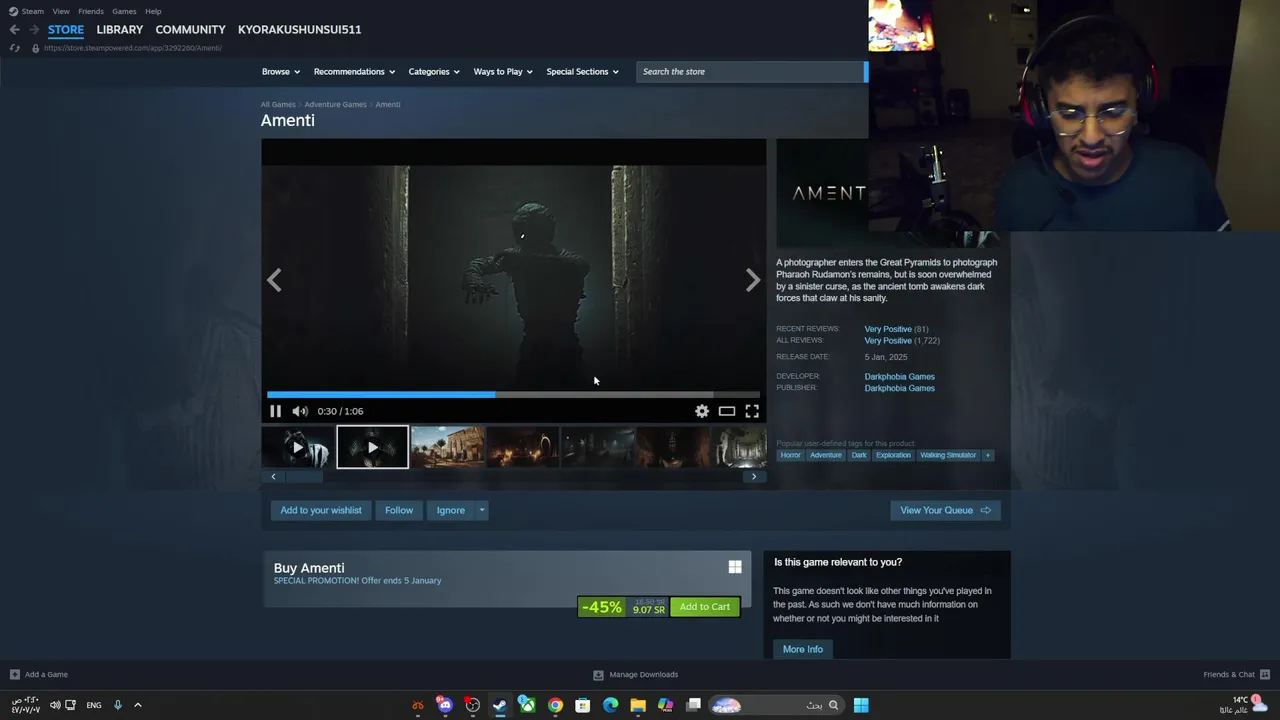Click Add to your wishlist
The height and width of the screenshot is (720, 1280).
(321, 510)
